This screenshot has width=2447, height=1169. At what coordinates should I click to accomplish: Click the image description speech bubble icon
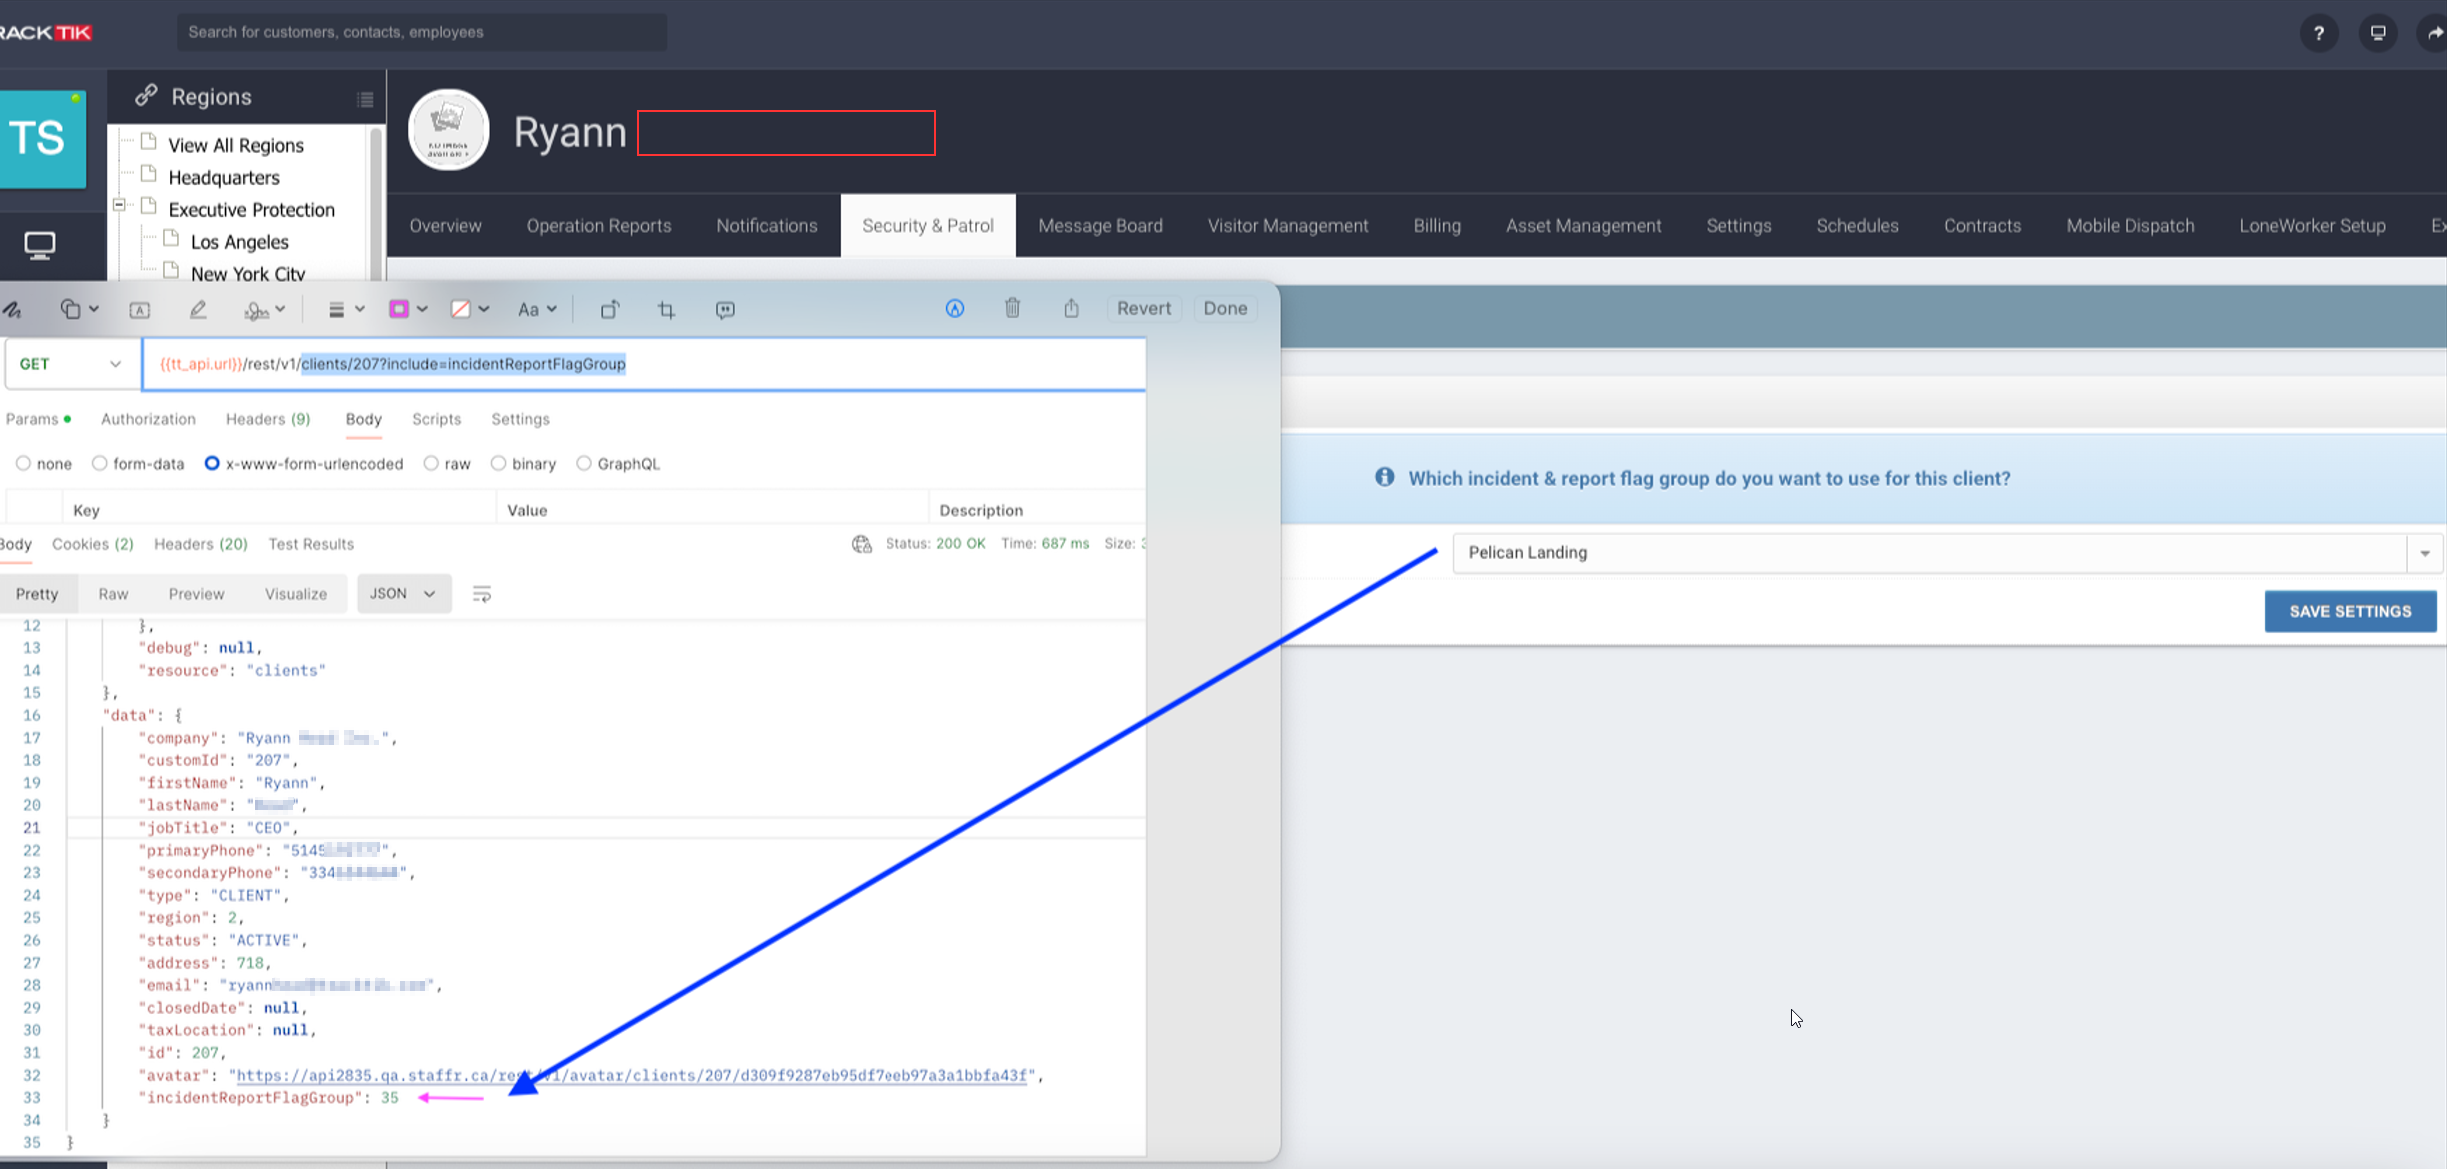[x=725, y=310]
